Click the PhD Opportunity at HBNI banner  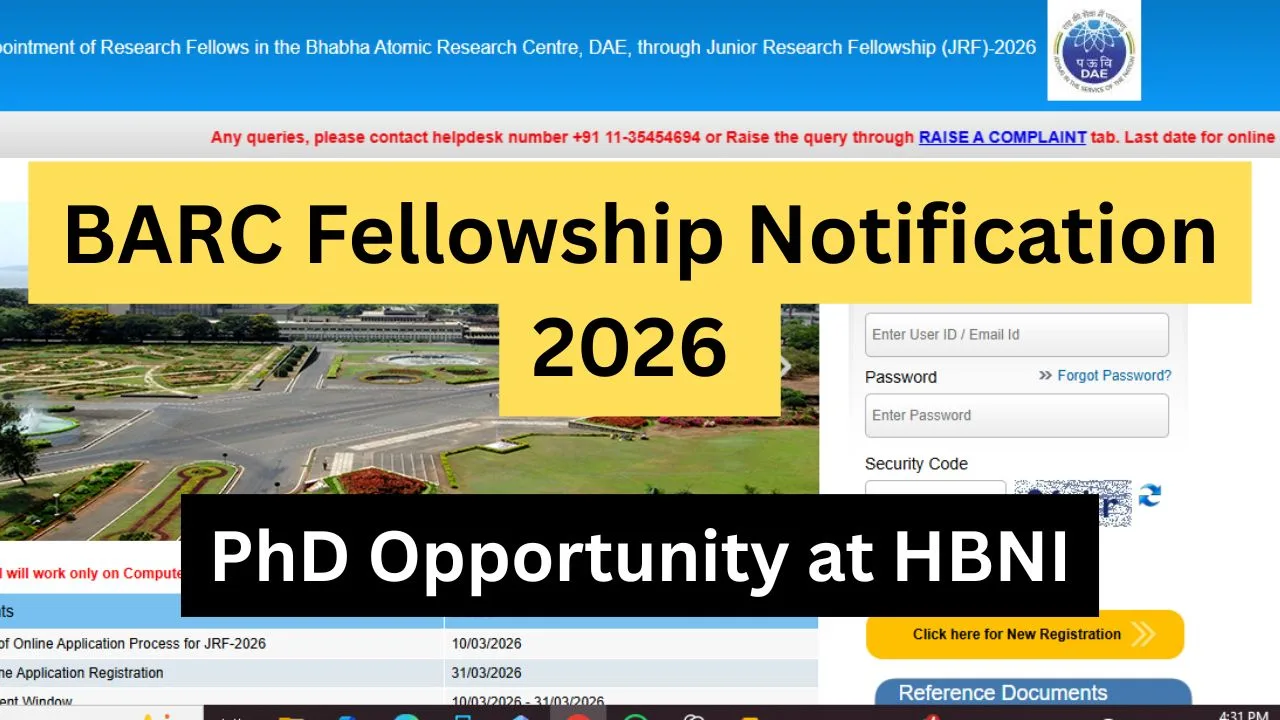(x=640, y=557)
